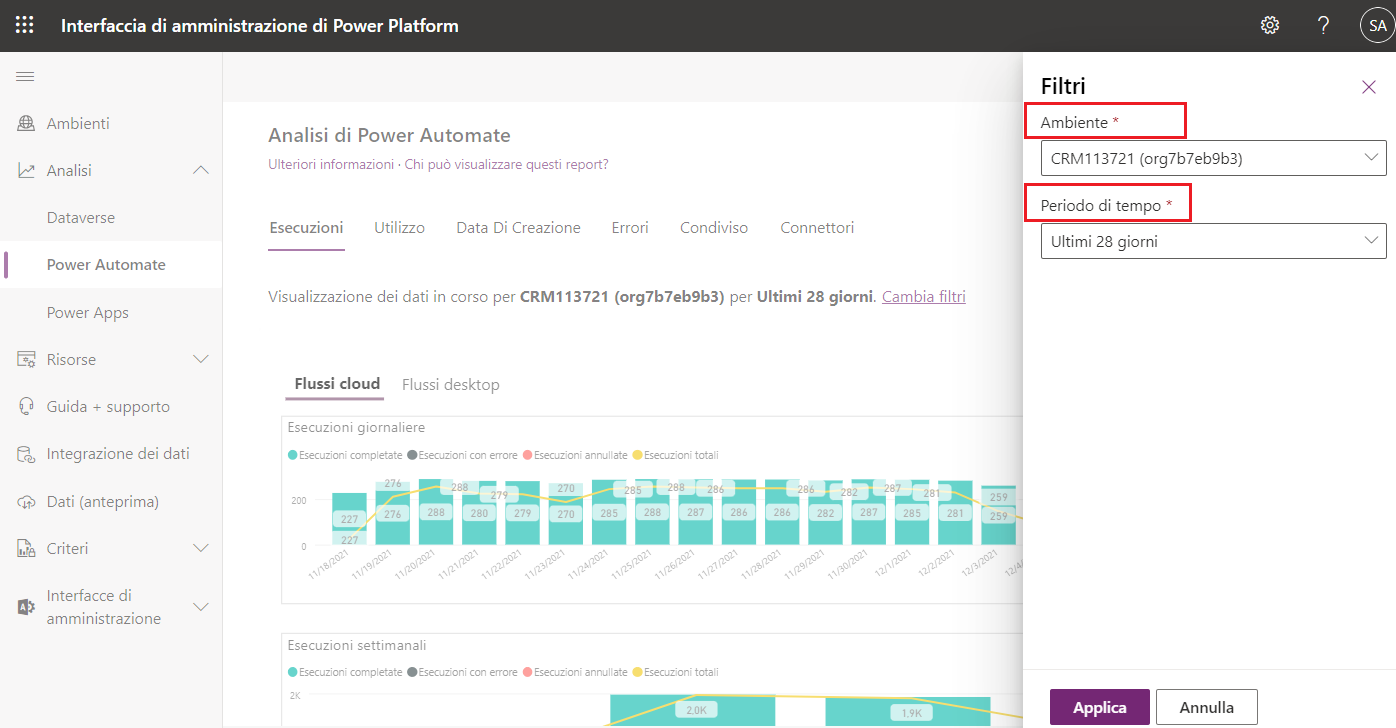Open Power Apps in the sidebar
The image size is (1396, 728).
click(x=88, y=313)
